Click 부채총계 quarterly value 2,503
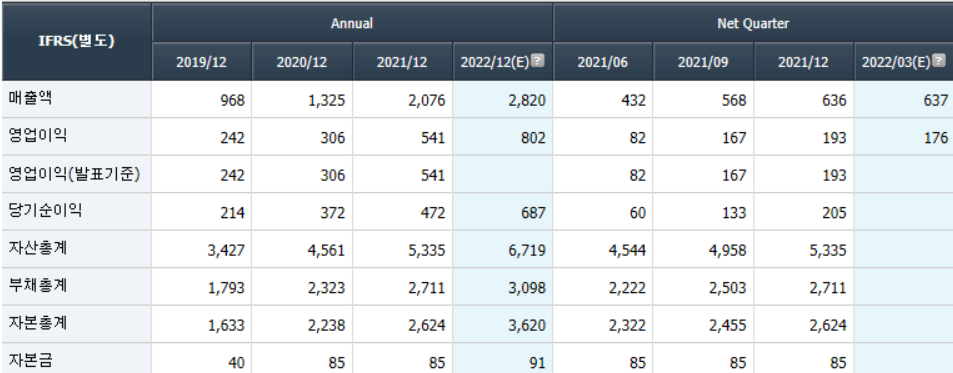Image resolution: width=953 pixels, height=373 pixels. [727, 288]
